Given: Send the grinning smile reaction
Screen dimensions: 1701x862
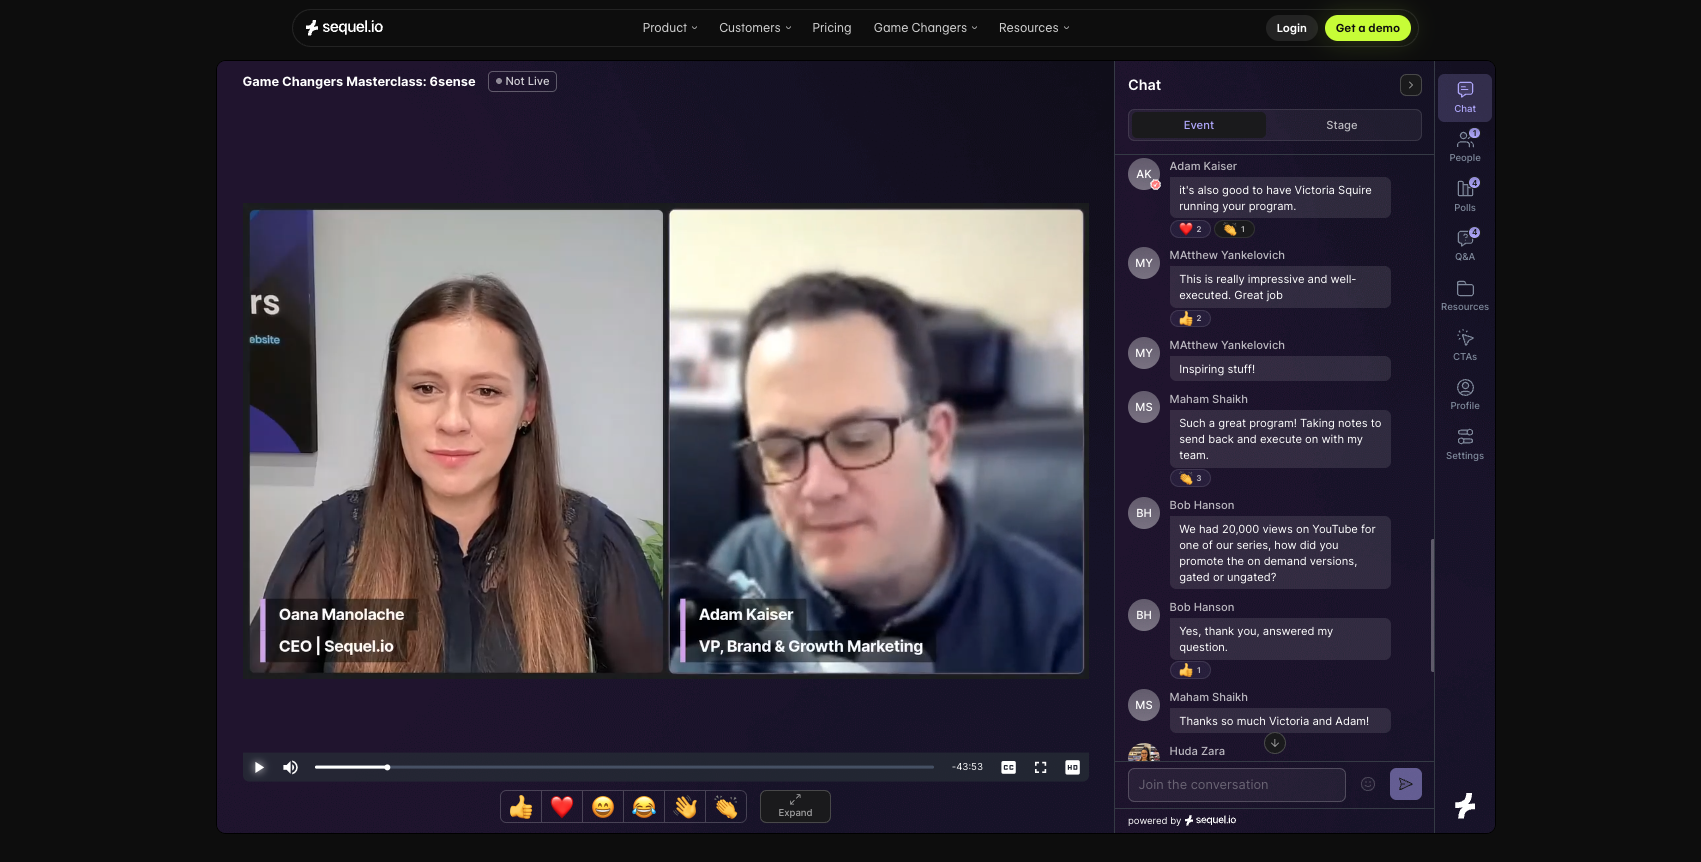Looking at the screenshot, I should coord(603,806).
